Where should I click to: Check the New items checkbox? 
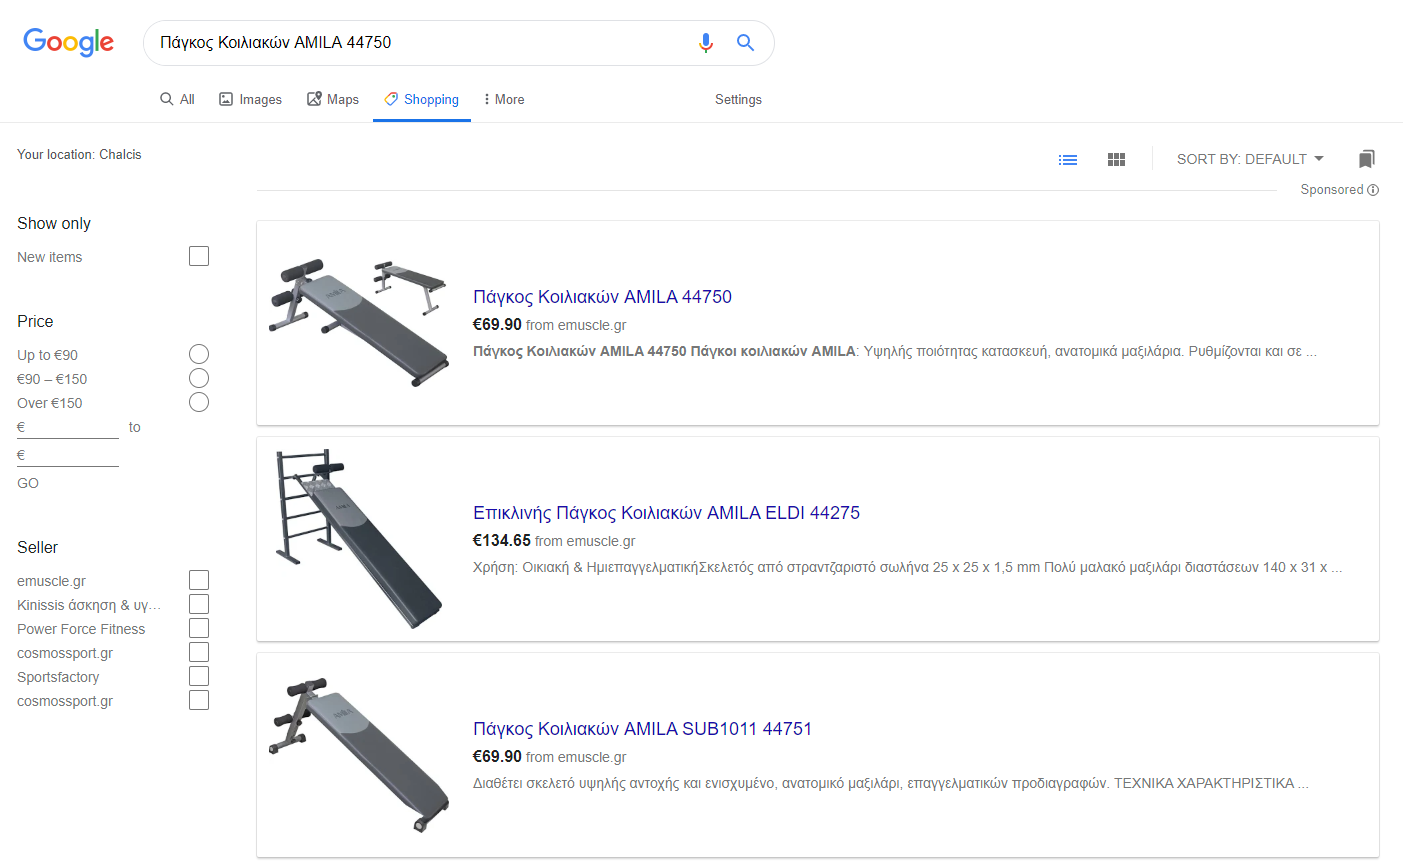click(199, 256)
